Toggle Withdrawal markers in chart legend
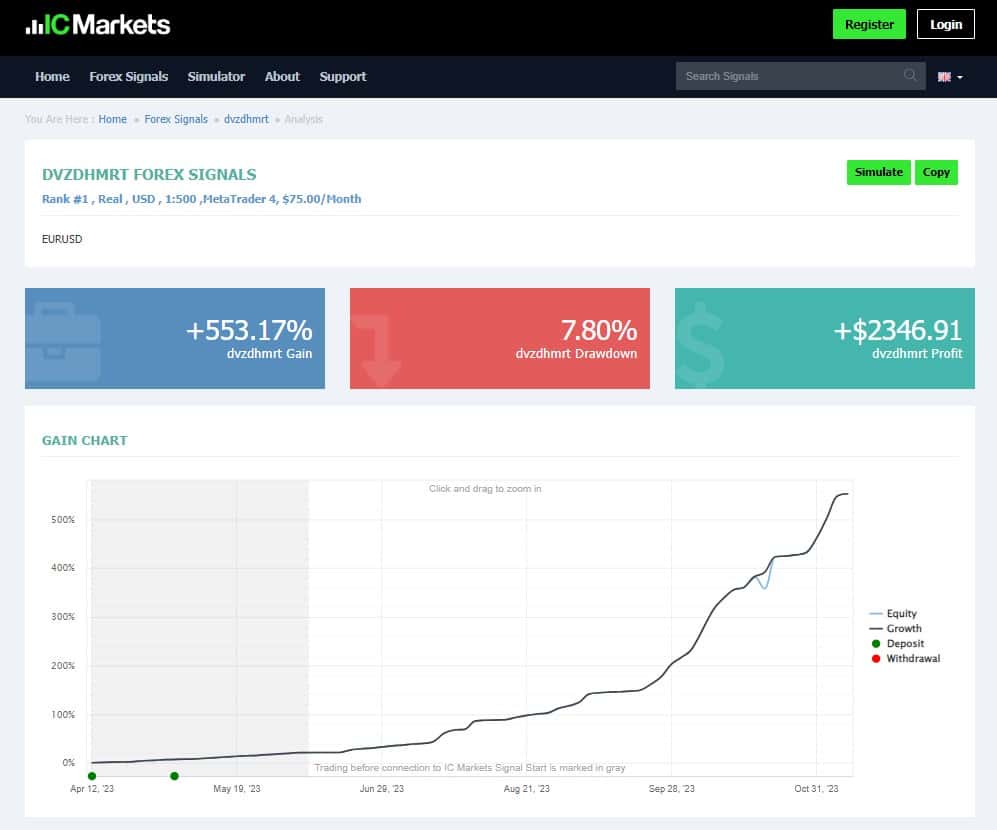 pyautogui.click(x=905, y=658)
